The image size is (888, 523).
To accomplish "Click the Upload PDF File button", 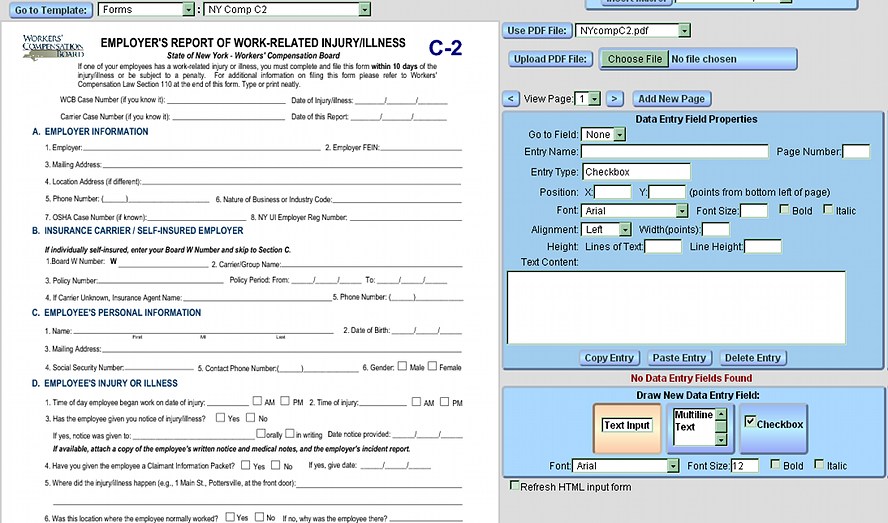I will pos(550,59).
